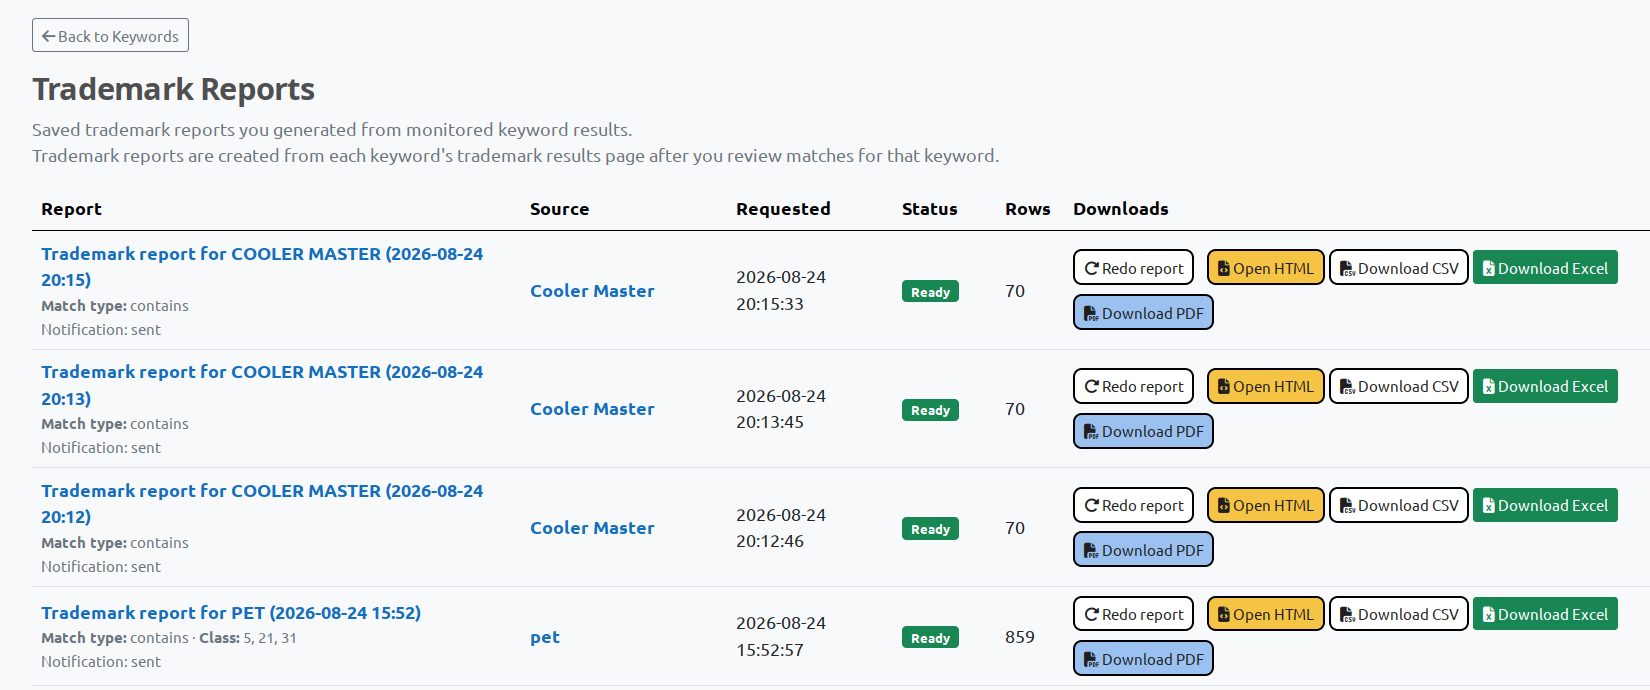Click the Class: 5, 21, 31 detail text
The width and height of the screenshot is (1650, 690).
[248, 638]
